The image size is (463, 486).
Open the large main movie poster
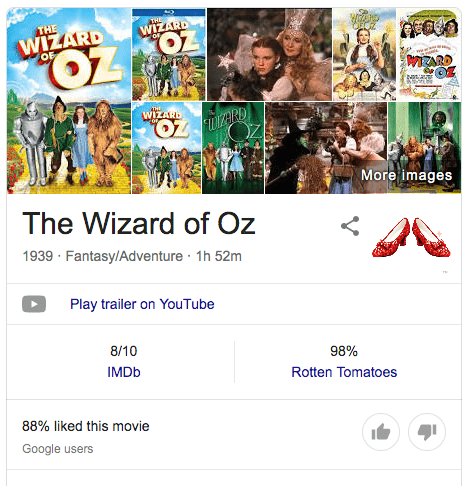coord(69,101)
